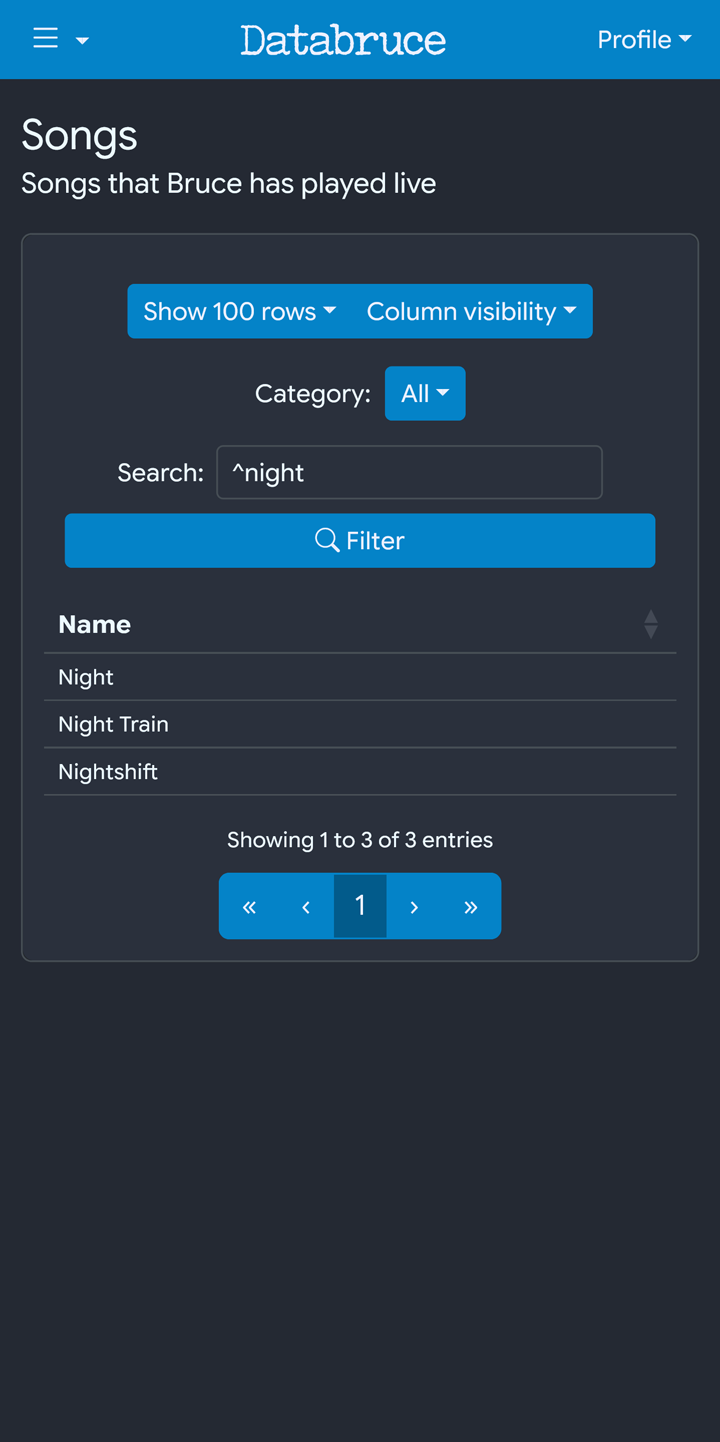Image resolution: width=720 pixels, height=1442 pixels.
Task: Expand the Category All dropdown
Action: coord(425,394)
